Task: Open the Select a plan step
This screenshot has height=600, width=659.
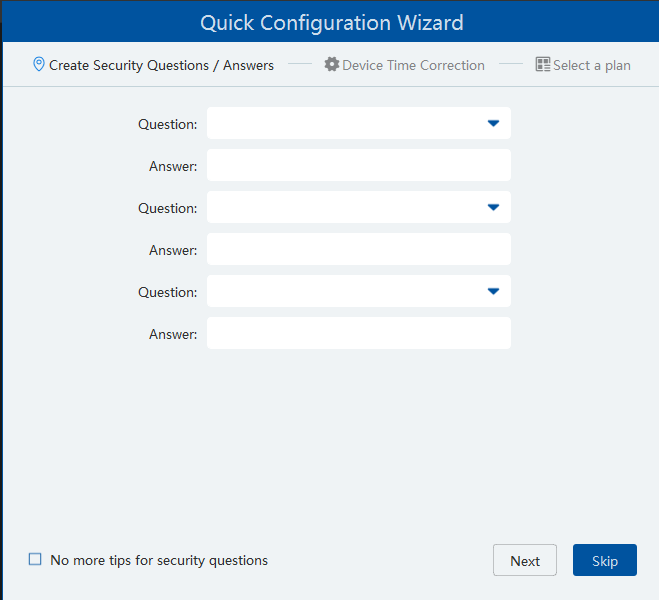Action: tap(591, 65)
